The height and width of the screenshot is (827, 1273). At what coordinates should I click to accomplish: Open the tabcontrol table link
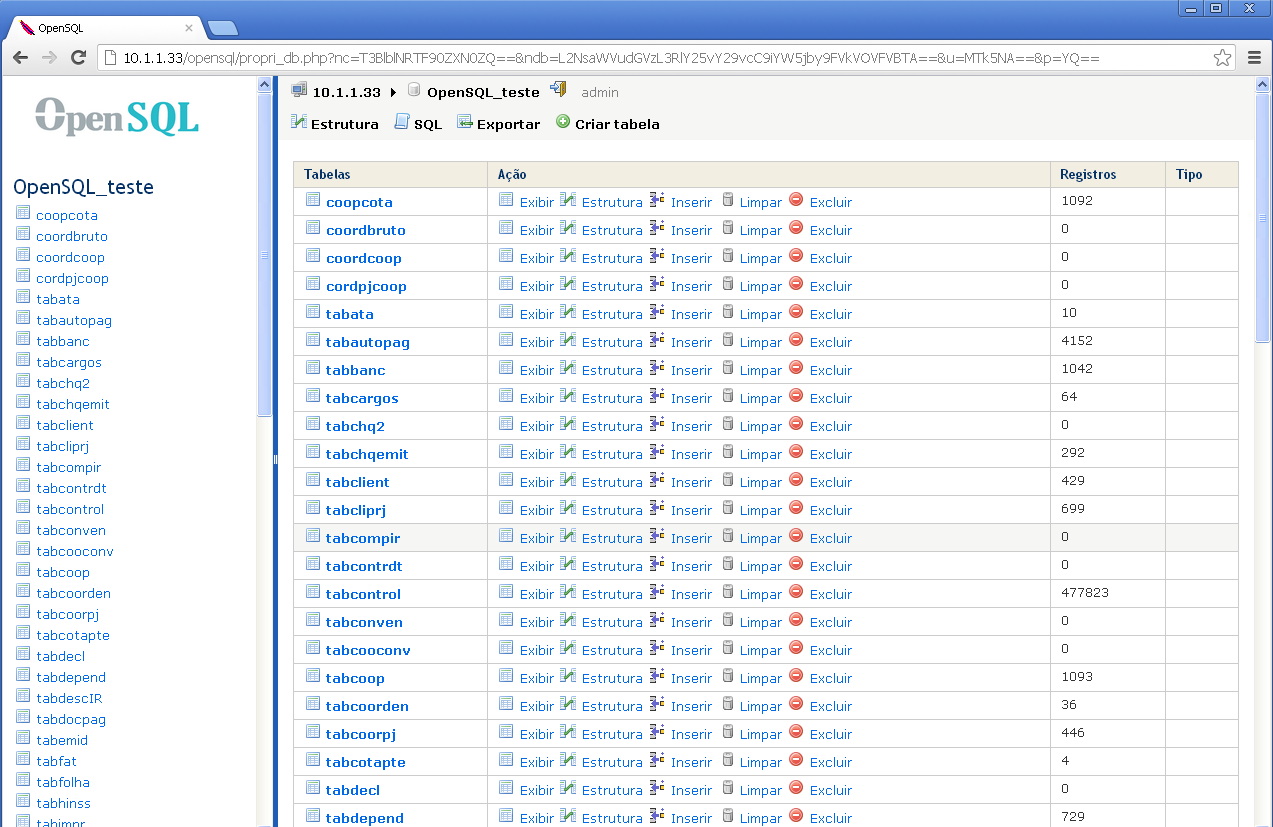coord(363,594)
